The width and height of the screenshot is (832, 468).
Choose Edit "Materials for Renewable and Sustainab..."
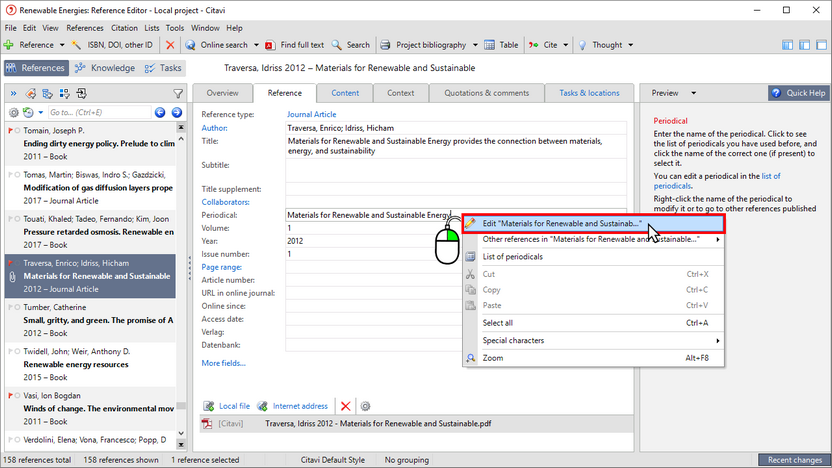tap(593, 223)
